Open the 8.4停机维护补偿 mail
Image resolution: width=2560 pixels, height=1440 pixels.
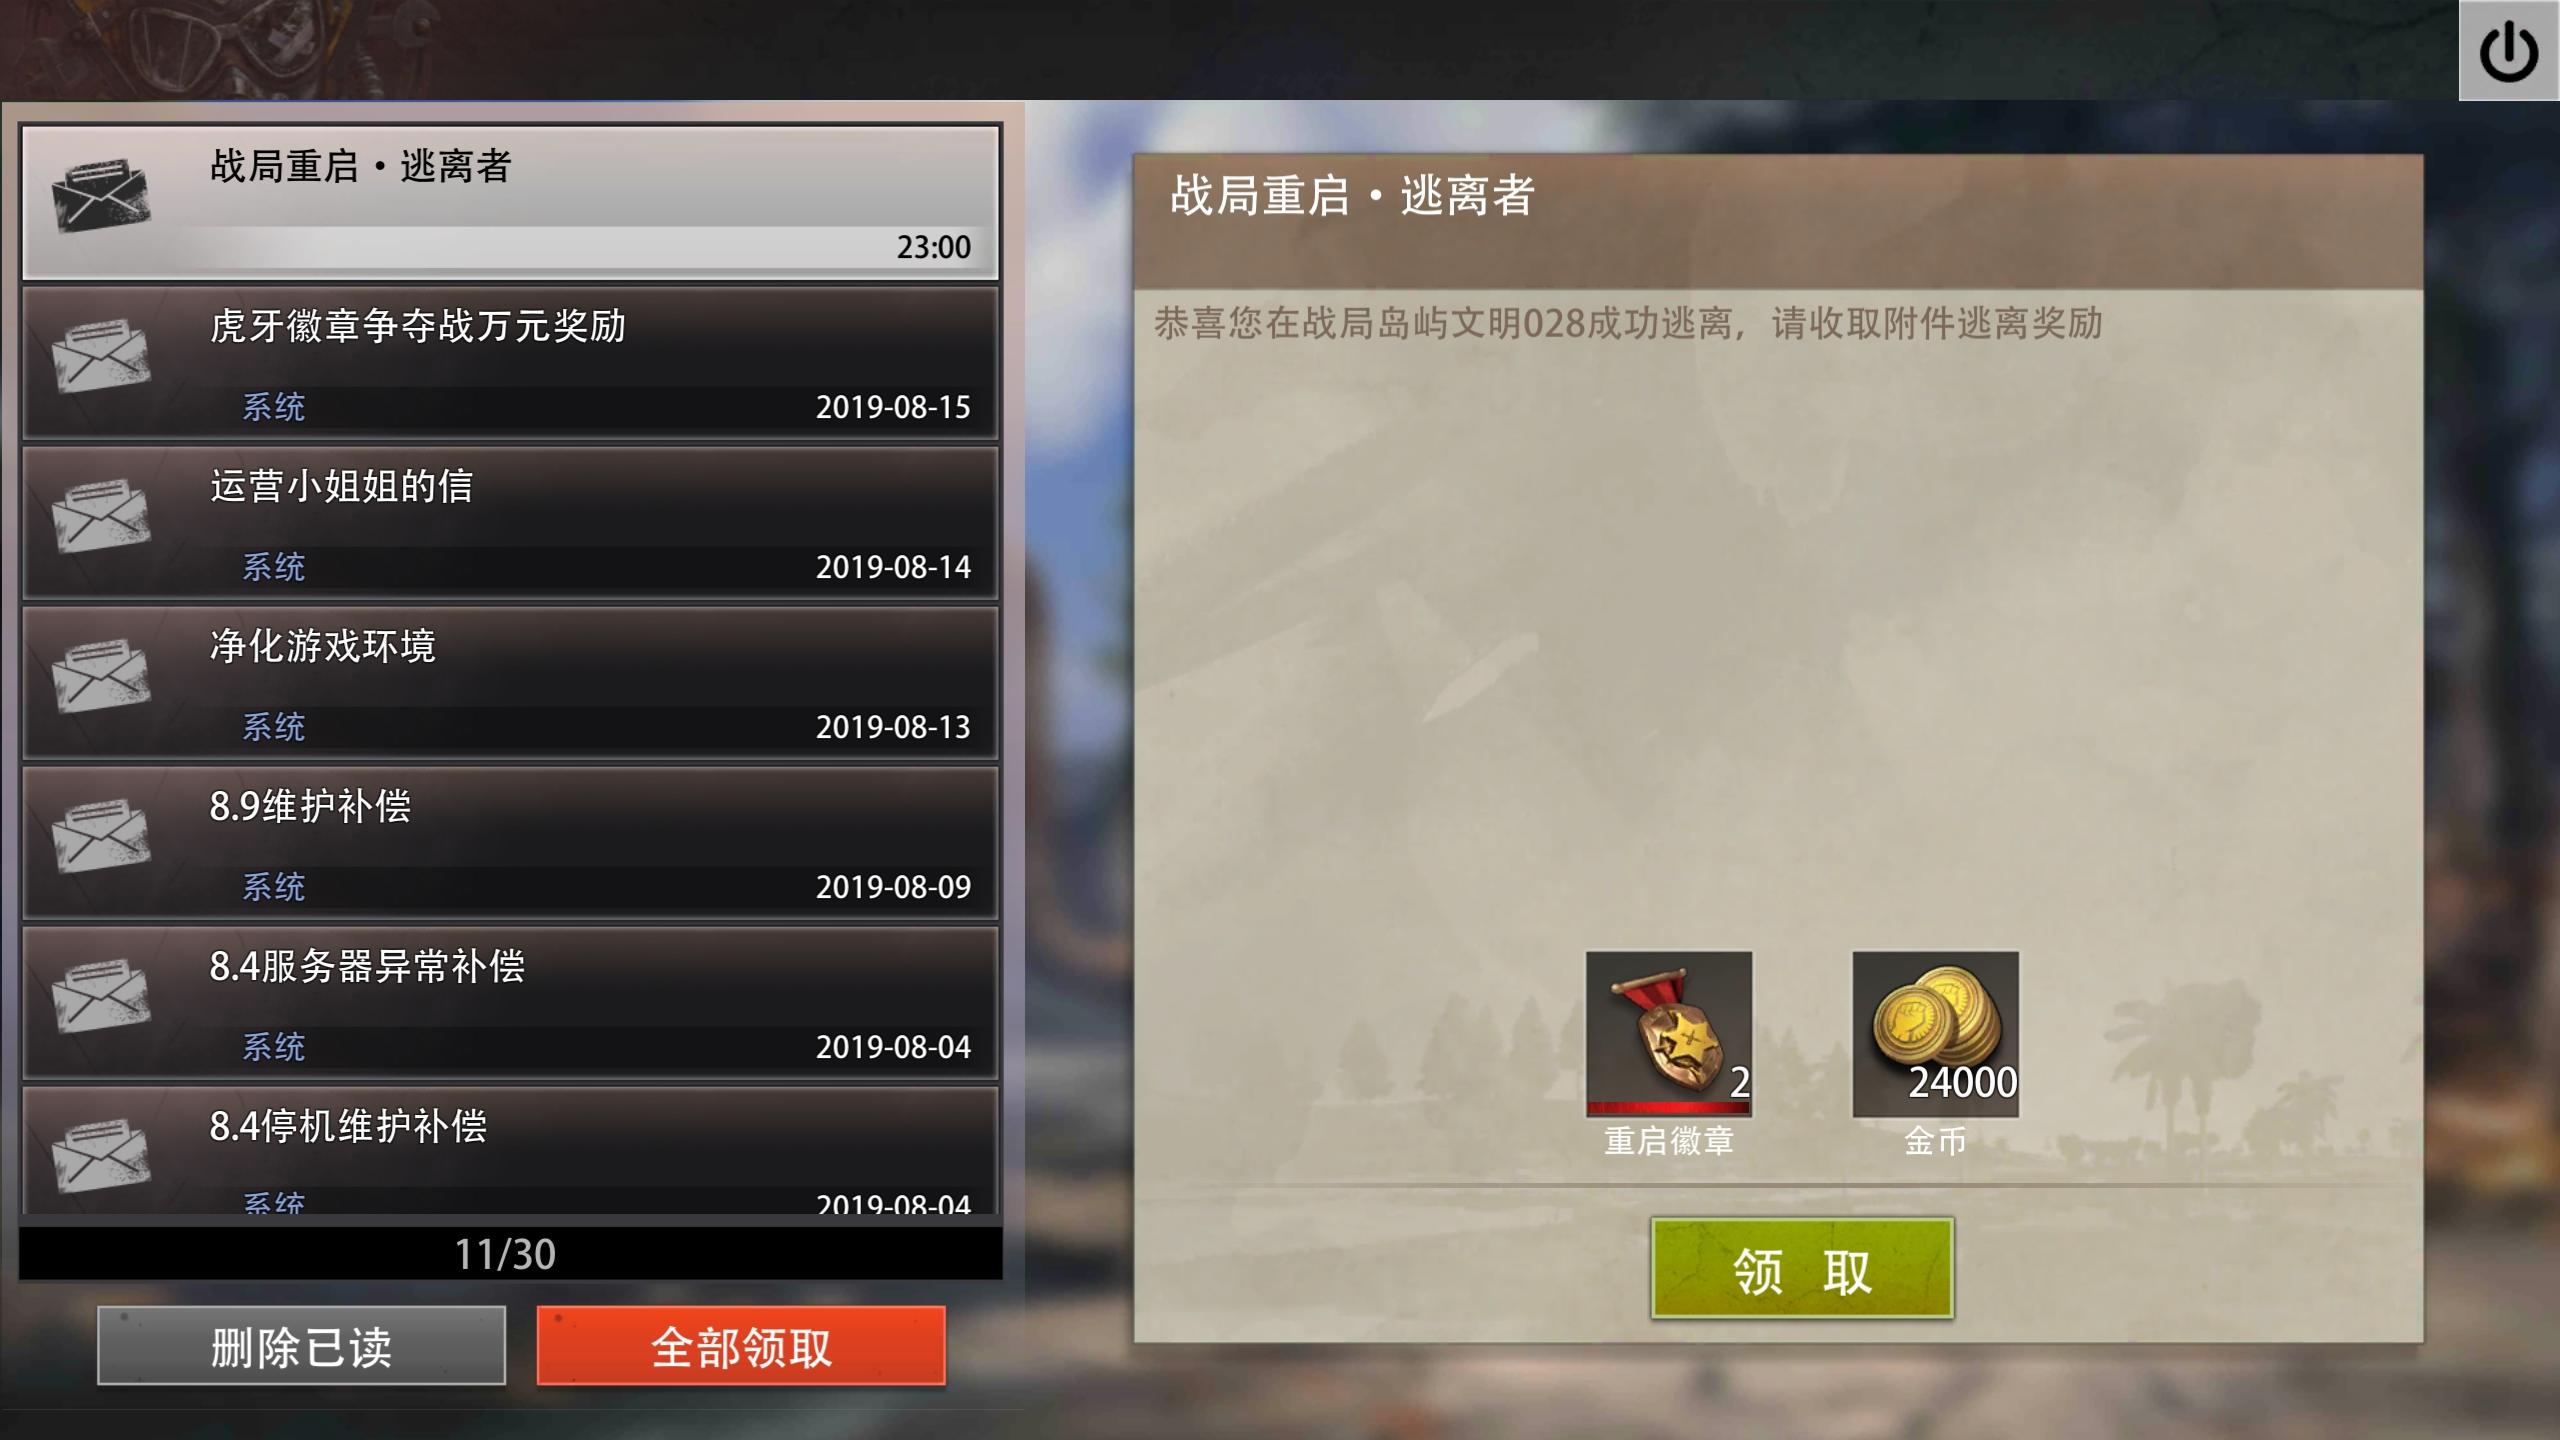[x=510, y=1151]
